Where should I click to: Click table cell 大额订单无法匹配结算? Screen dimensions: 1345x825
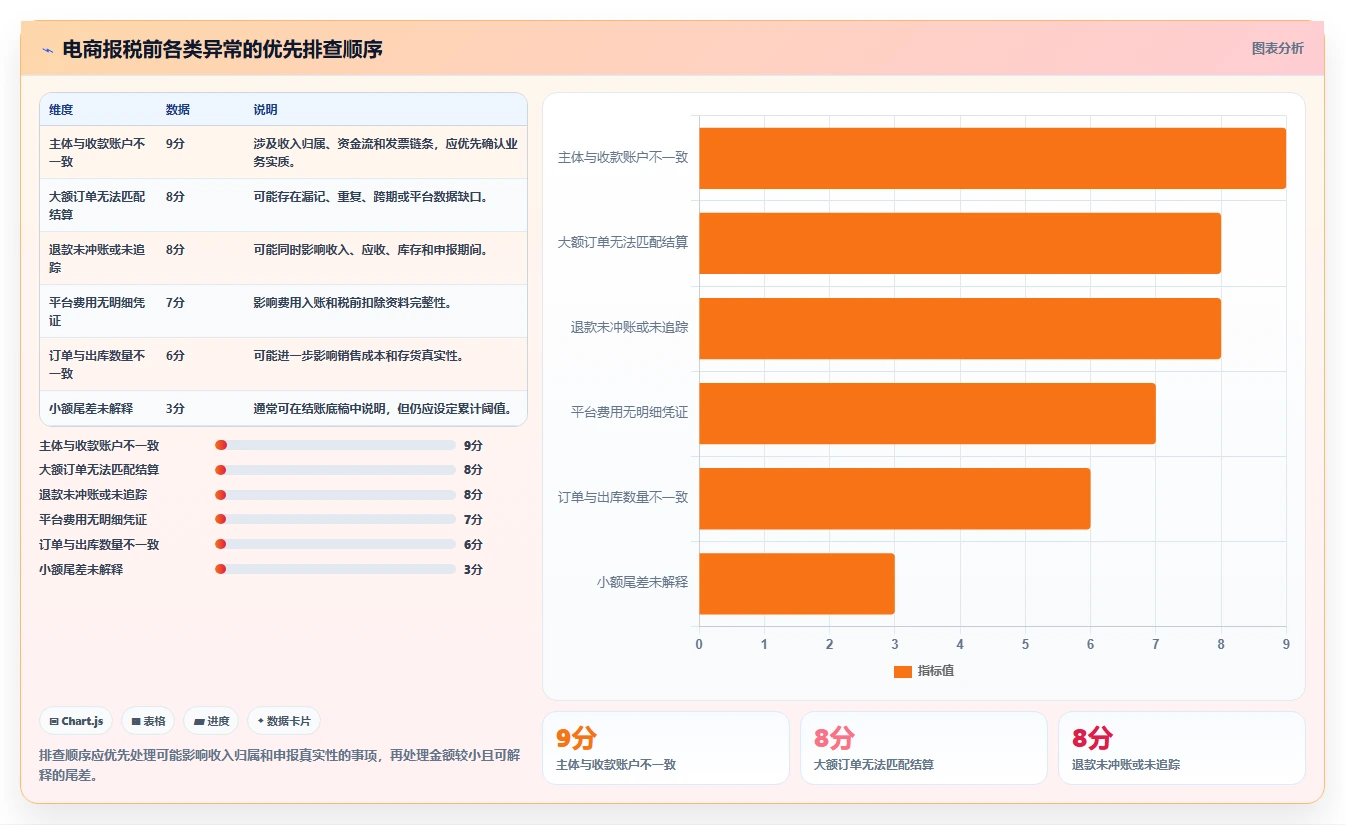click(x=97, y=205)
